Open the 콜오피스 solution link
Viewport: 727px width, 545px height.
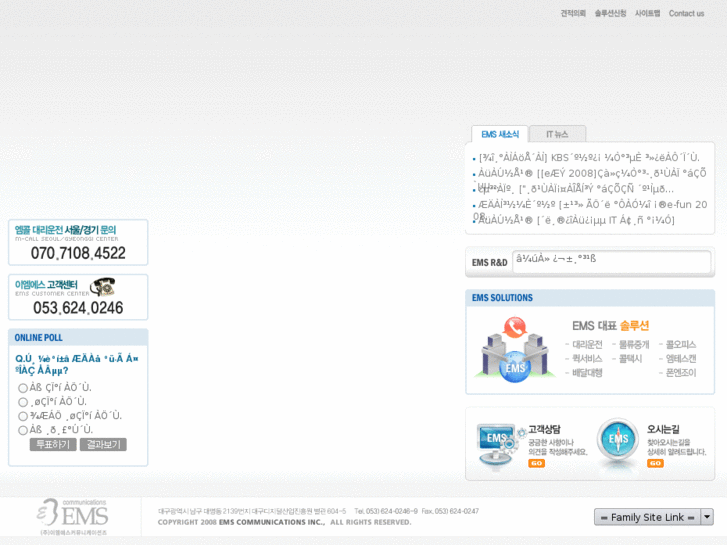(x=681, y=345)
